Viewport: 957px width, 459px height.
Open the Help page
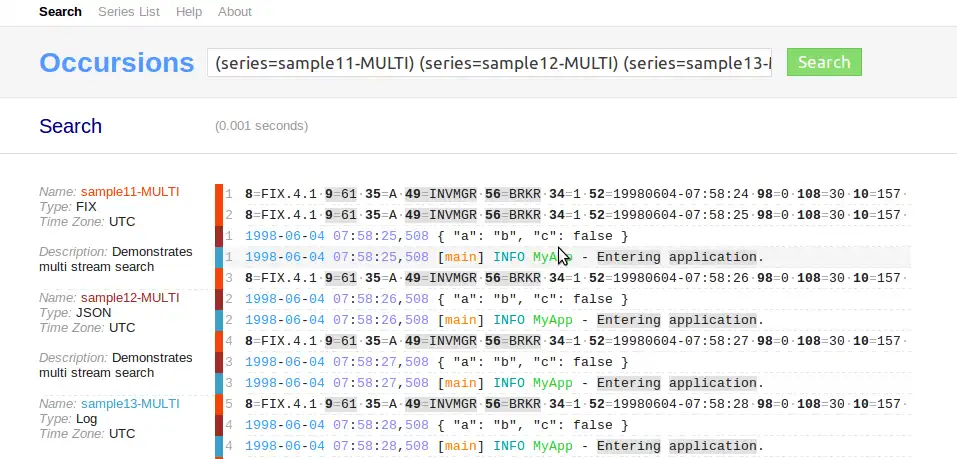tap(189, 12)
